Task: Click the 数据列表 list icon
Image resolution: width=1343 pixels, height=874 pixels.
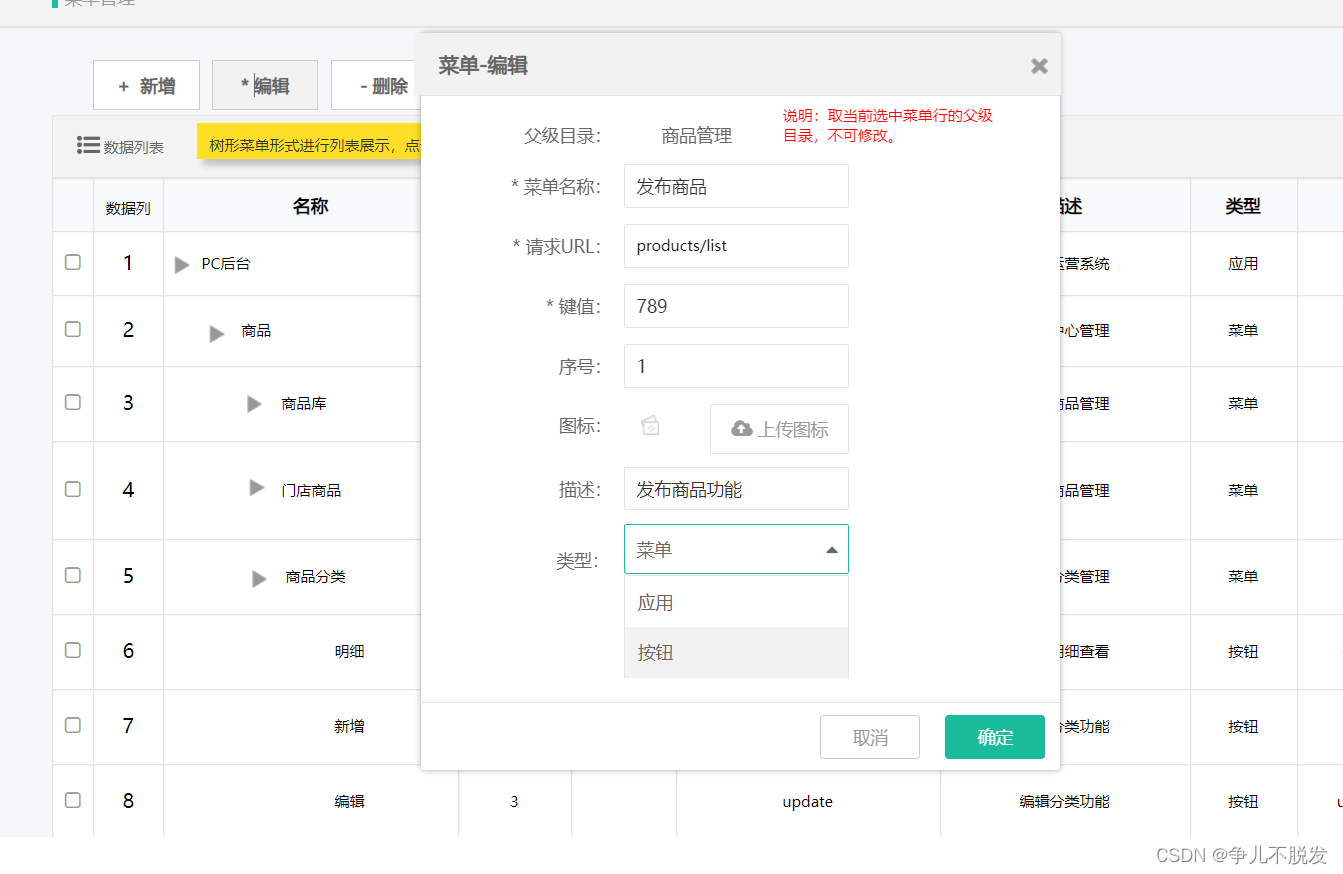Action: pyautogui.click(x=88, y=146)
